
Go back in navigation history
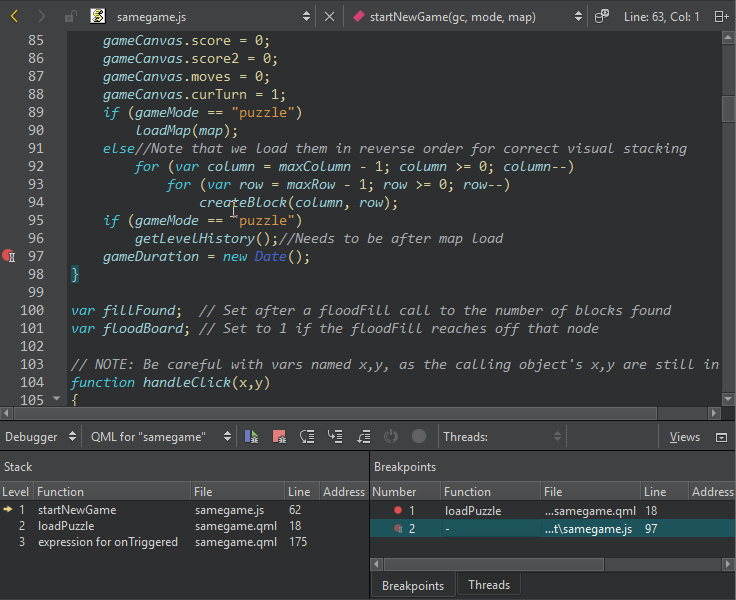[15, 16]
